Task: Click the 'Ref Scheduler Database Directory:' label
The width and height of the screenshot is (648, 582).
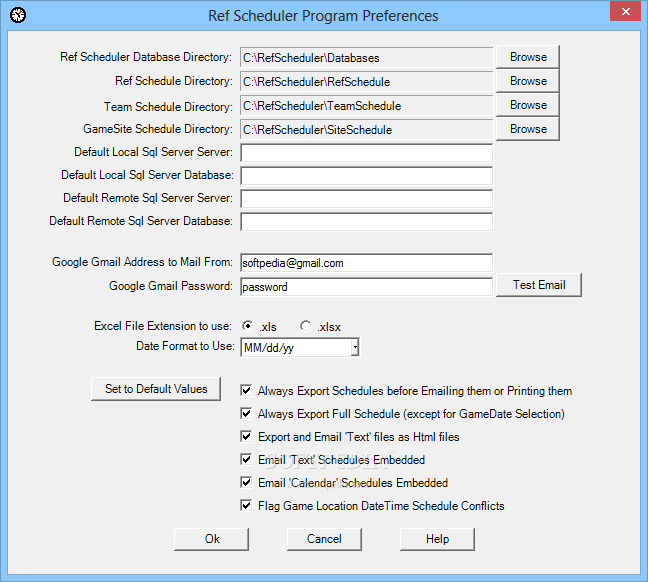Action: click(146, 57)
